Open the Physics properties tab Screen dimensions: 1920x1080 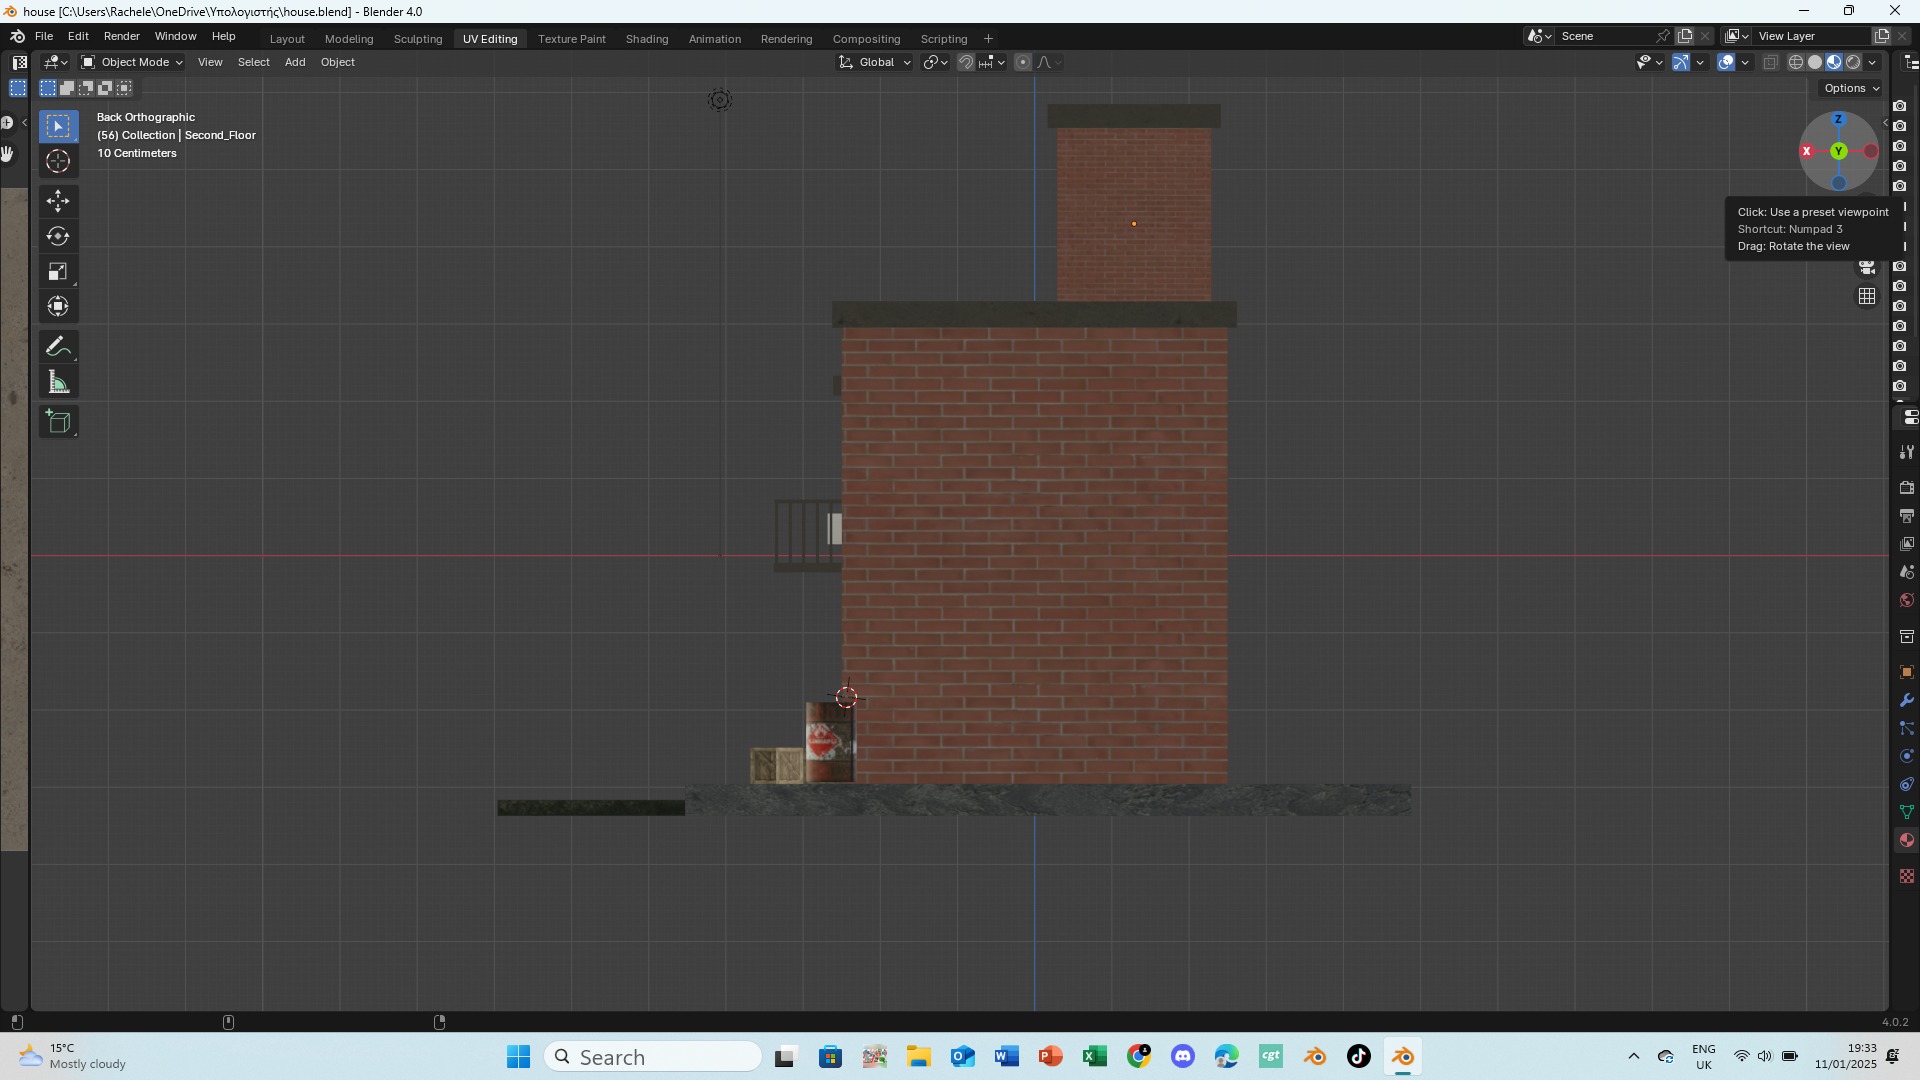pos(1907,756)
